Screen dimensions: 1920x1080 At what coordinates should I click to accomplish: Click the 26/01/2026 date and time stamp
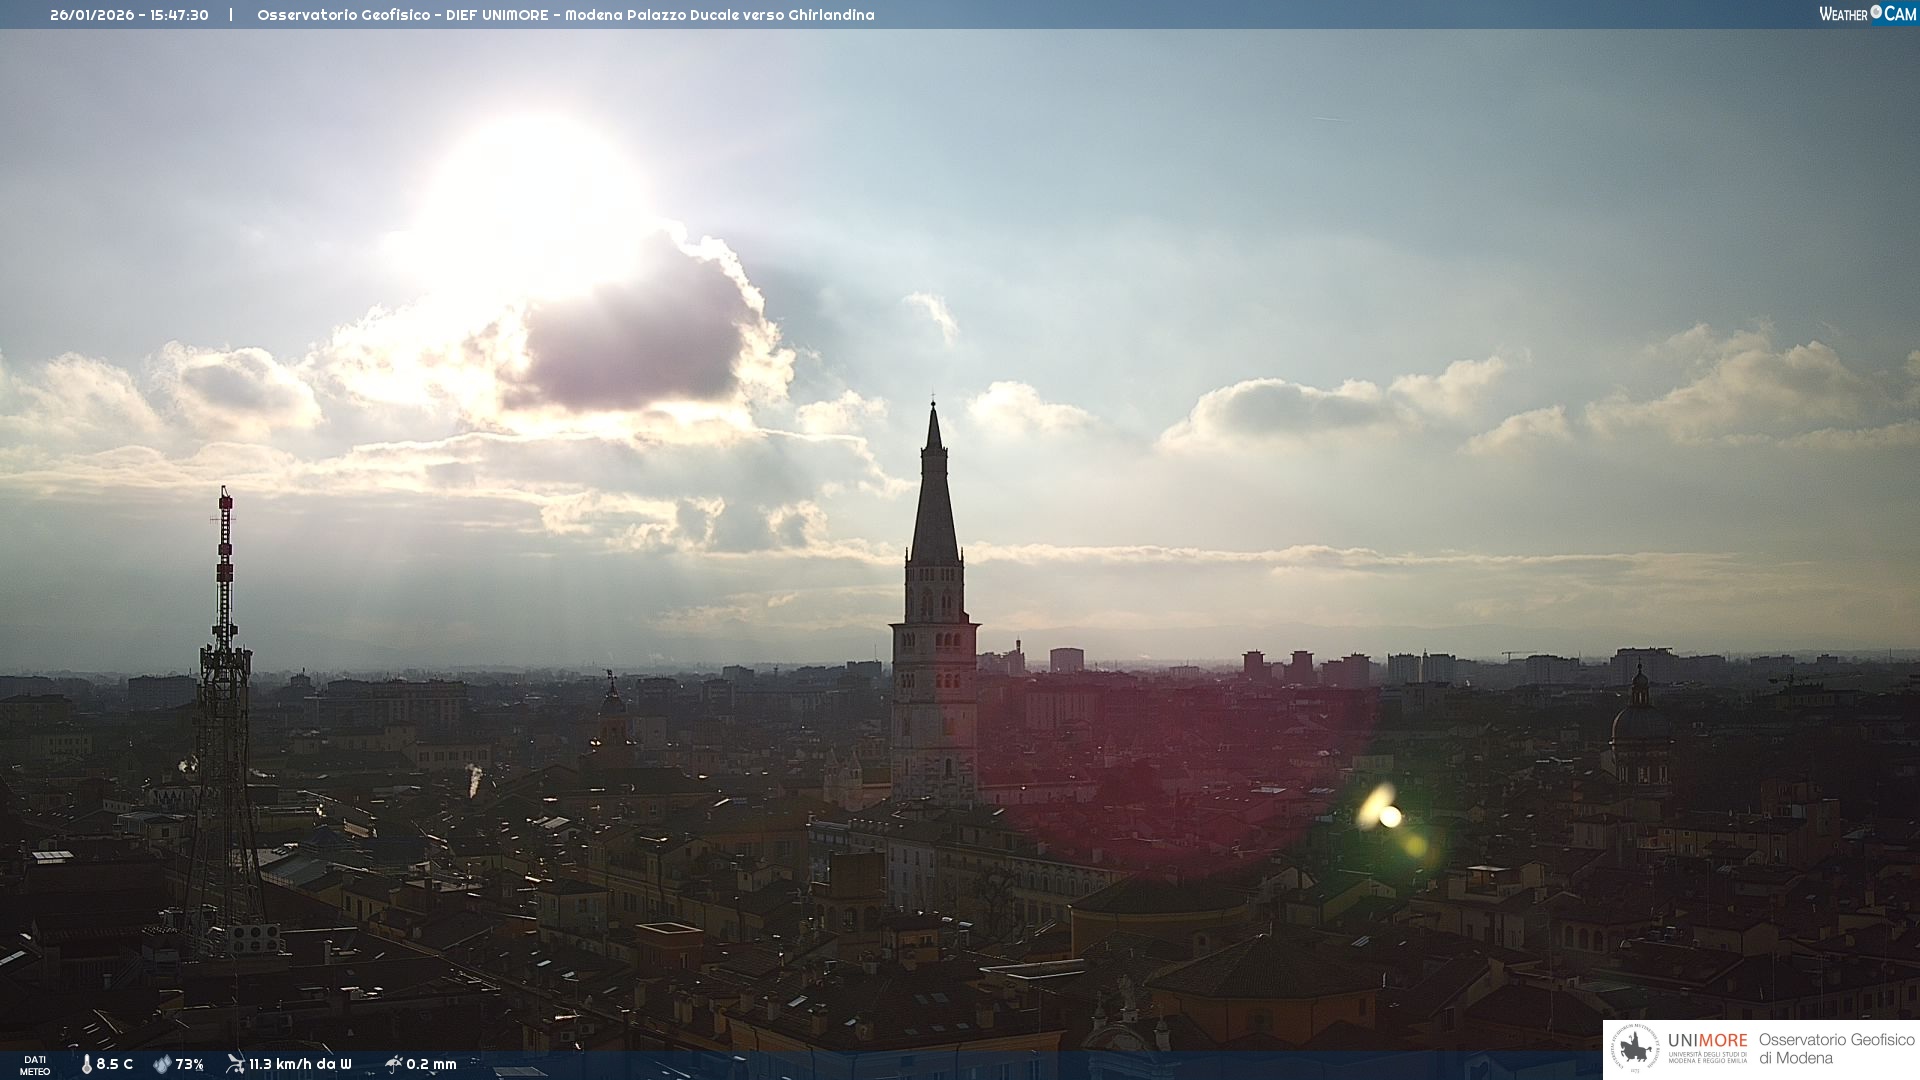pyautogui.click(x=129, y=15)
